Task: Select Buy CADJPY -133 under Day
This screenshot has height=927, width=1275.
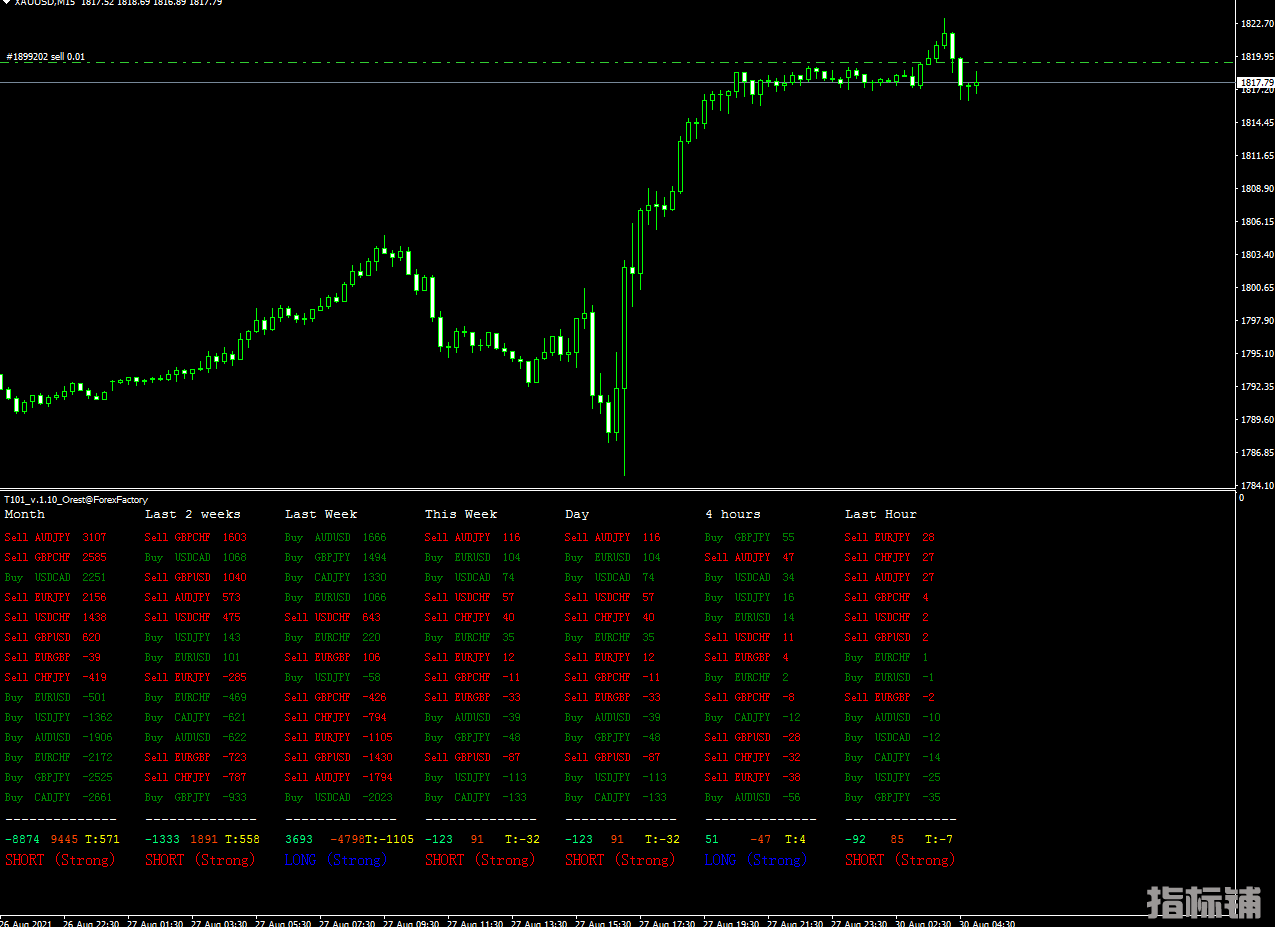Action: [x=616, y=797]
